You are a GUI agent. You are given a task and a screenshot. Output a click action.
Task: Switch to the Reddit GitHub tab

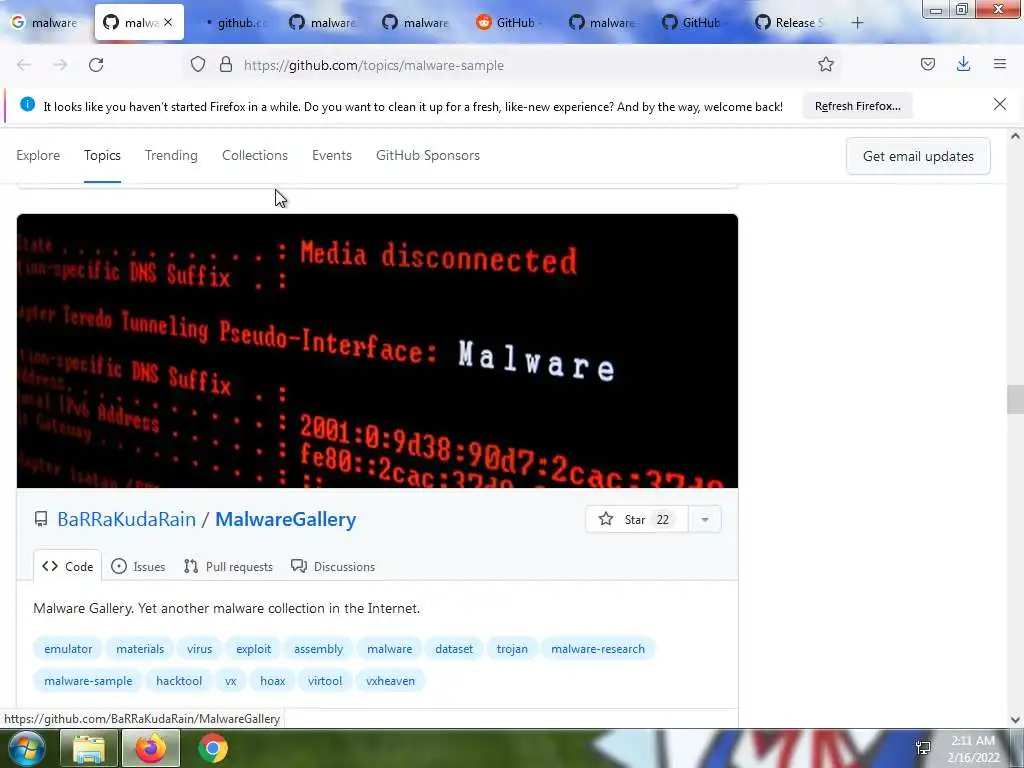pos(511,23)
